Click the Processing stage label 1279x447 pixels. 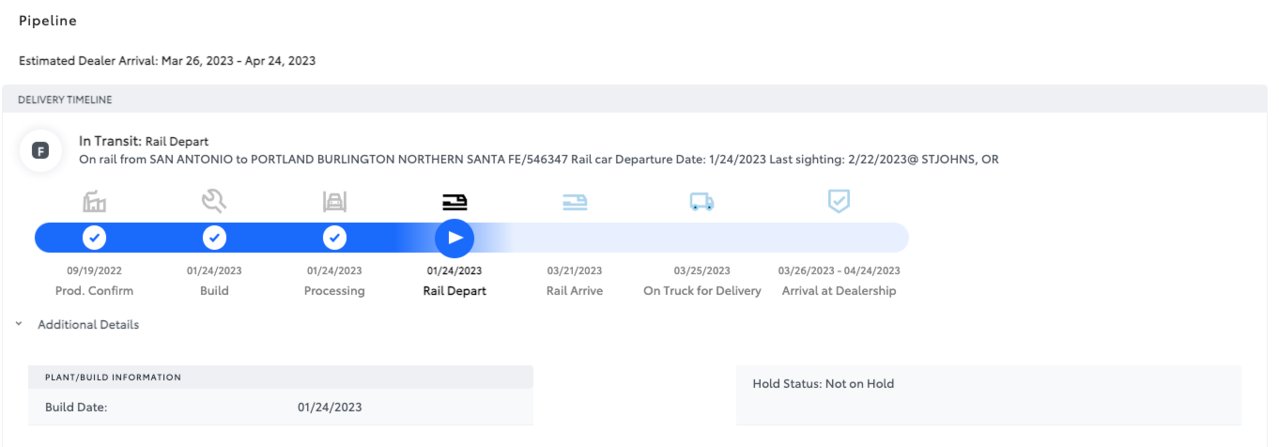(x=334, y=291)
